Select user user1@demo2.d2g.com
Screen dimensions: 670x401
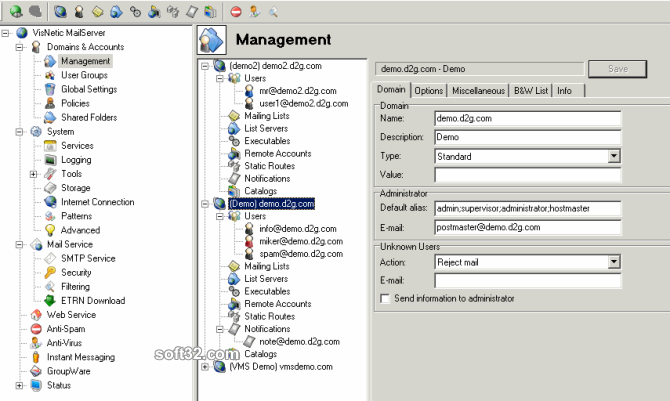[x=303, y=103]
